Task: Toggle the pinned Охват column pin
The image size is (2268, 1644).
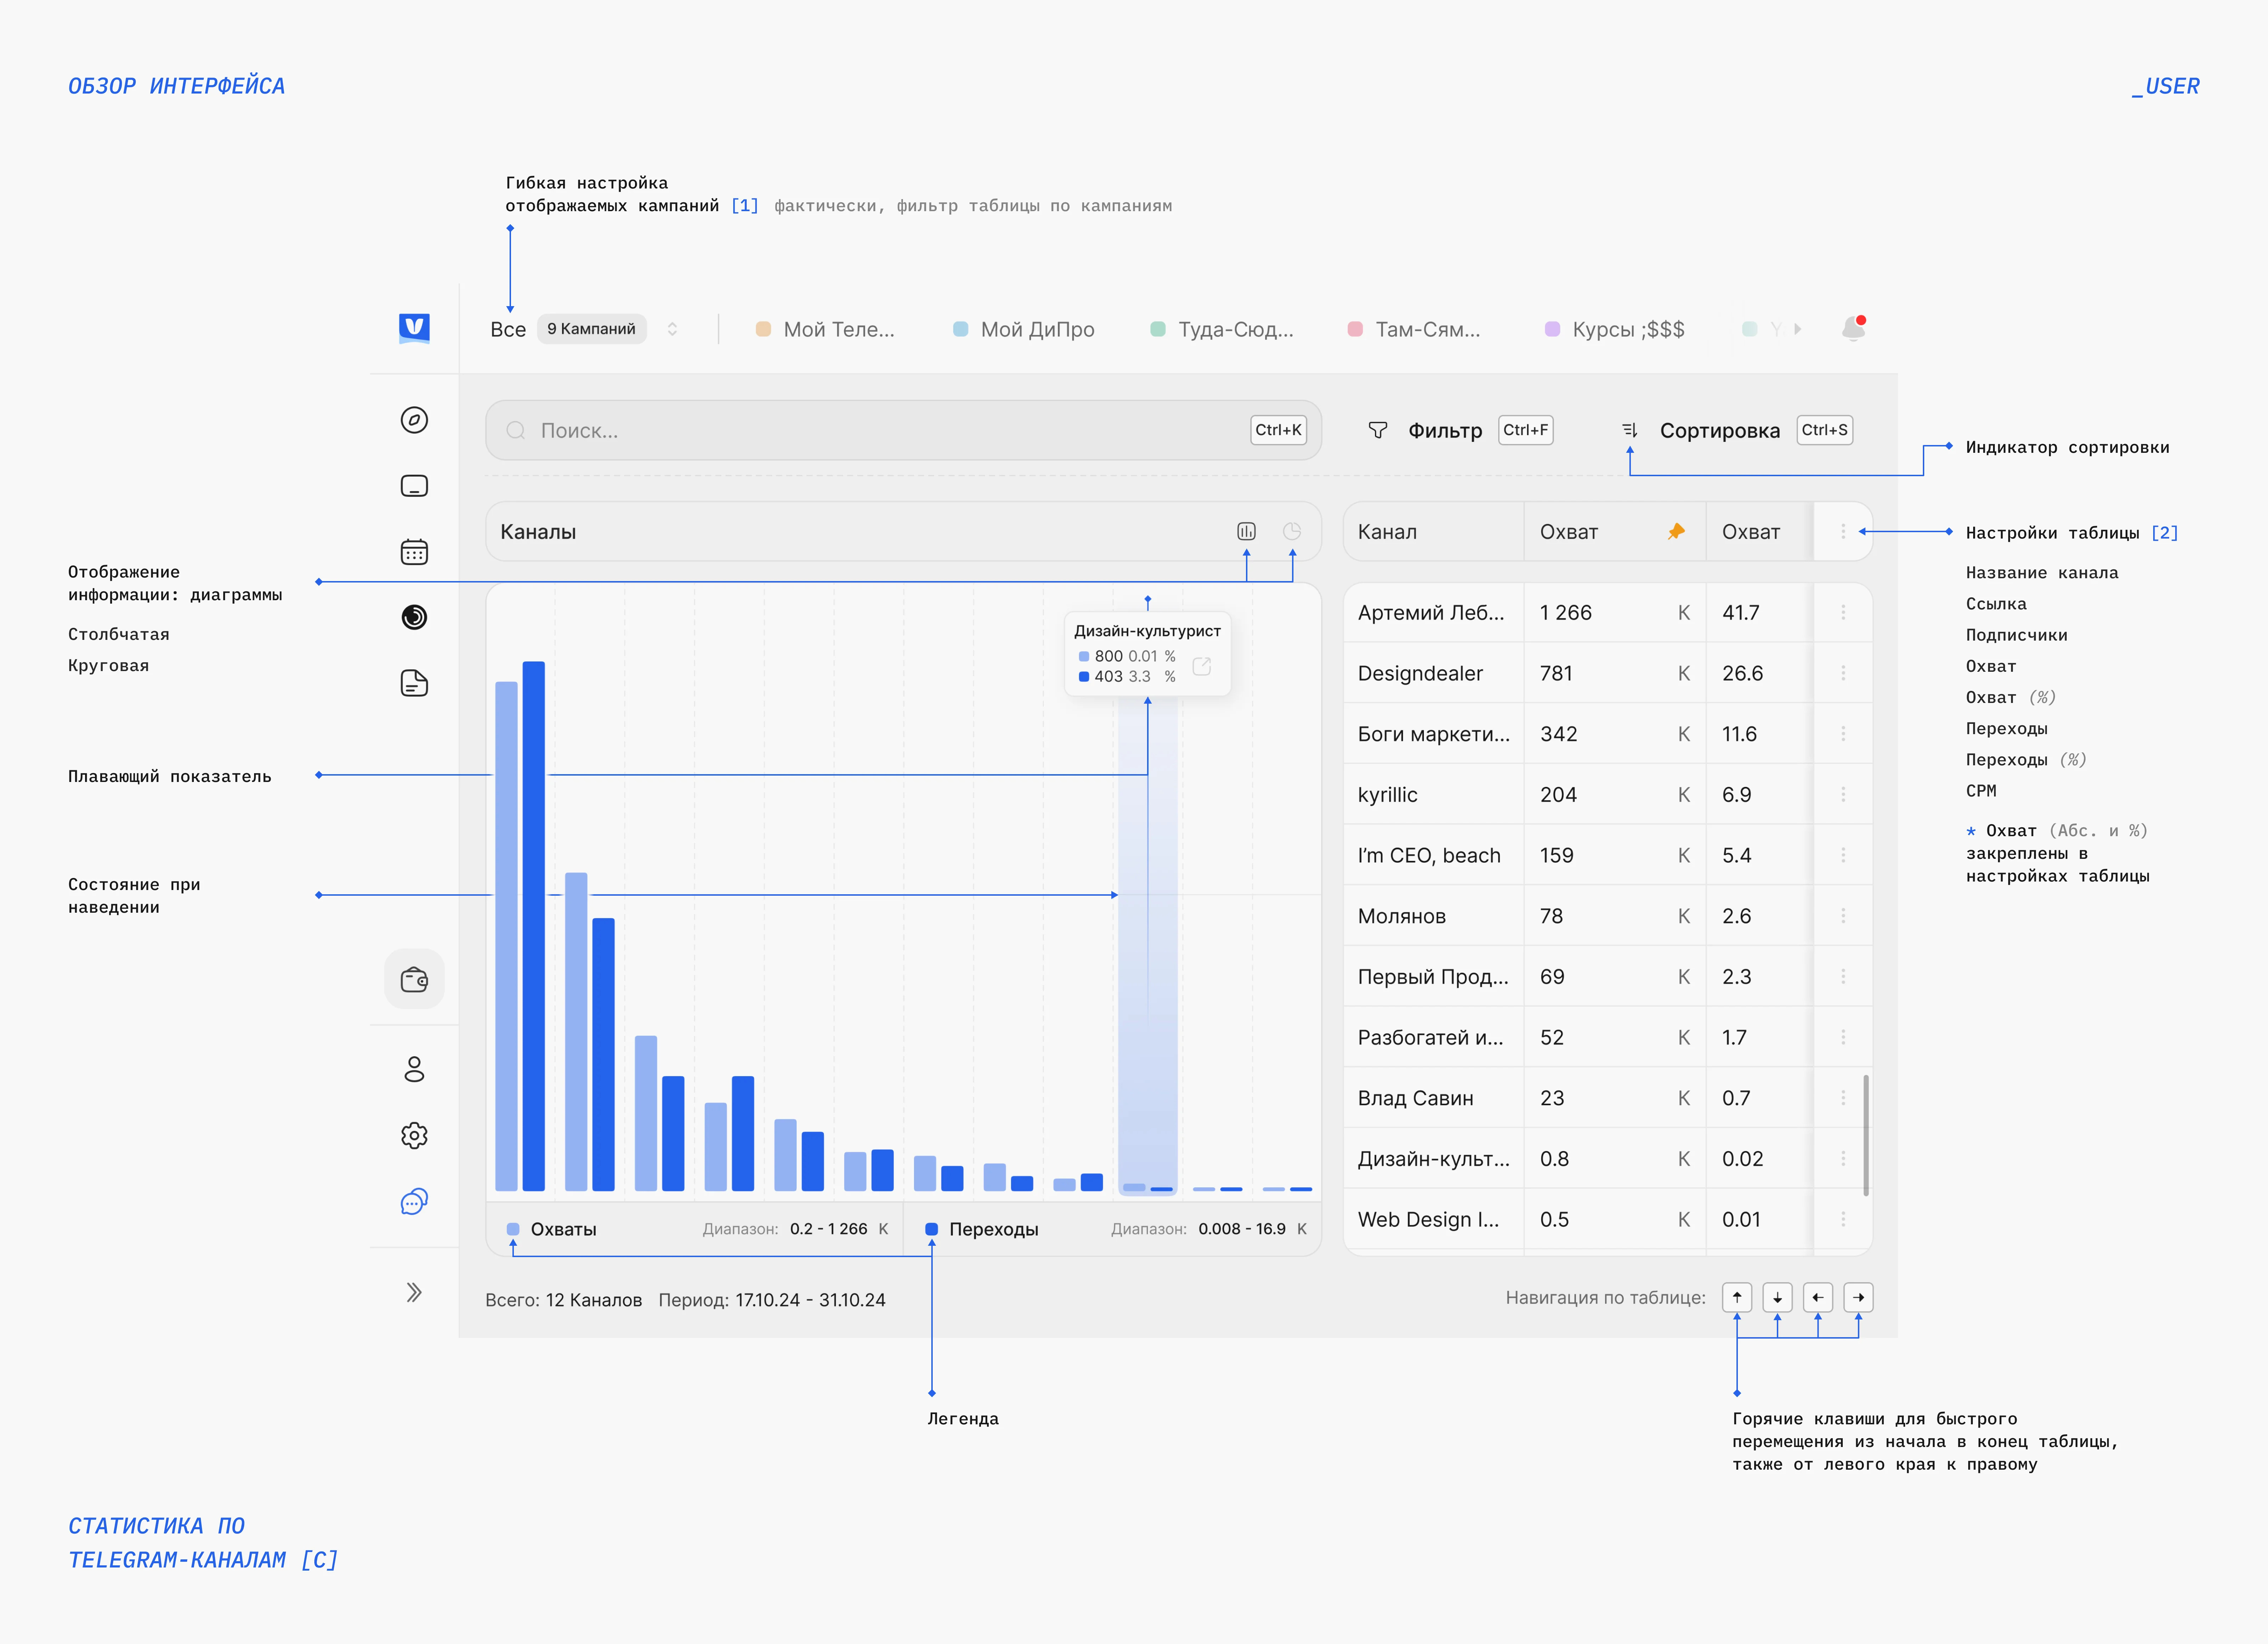Action: [x=1676, y=531]
